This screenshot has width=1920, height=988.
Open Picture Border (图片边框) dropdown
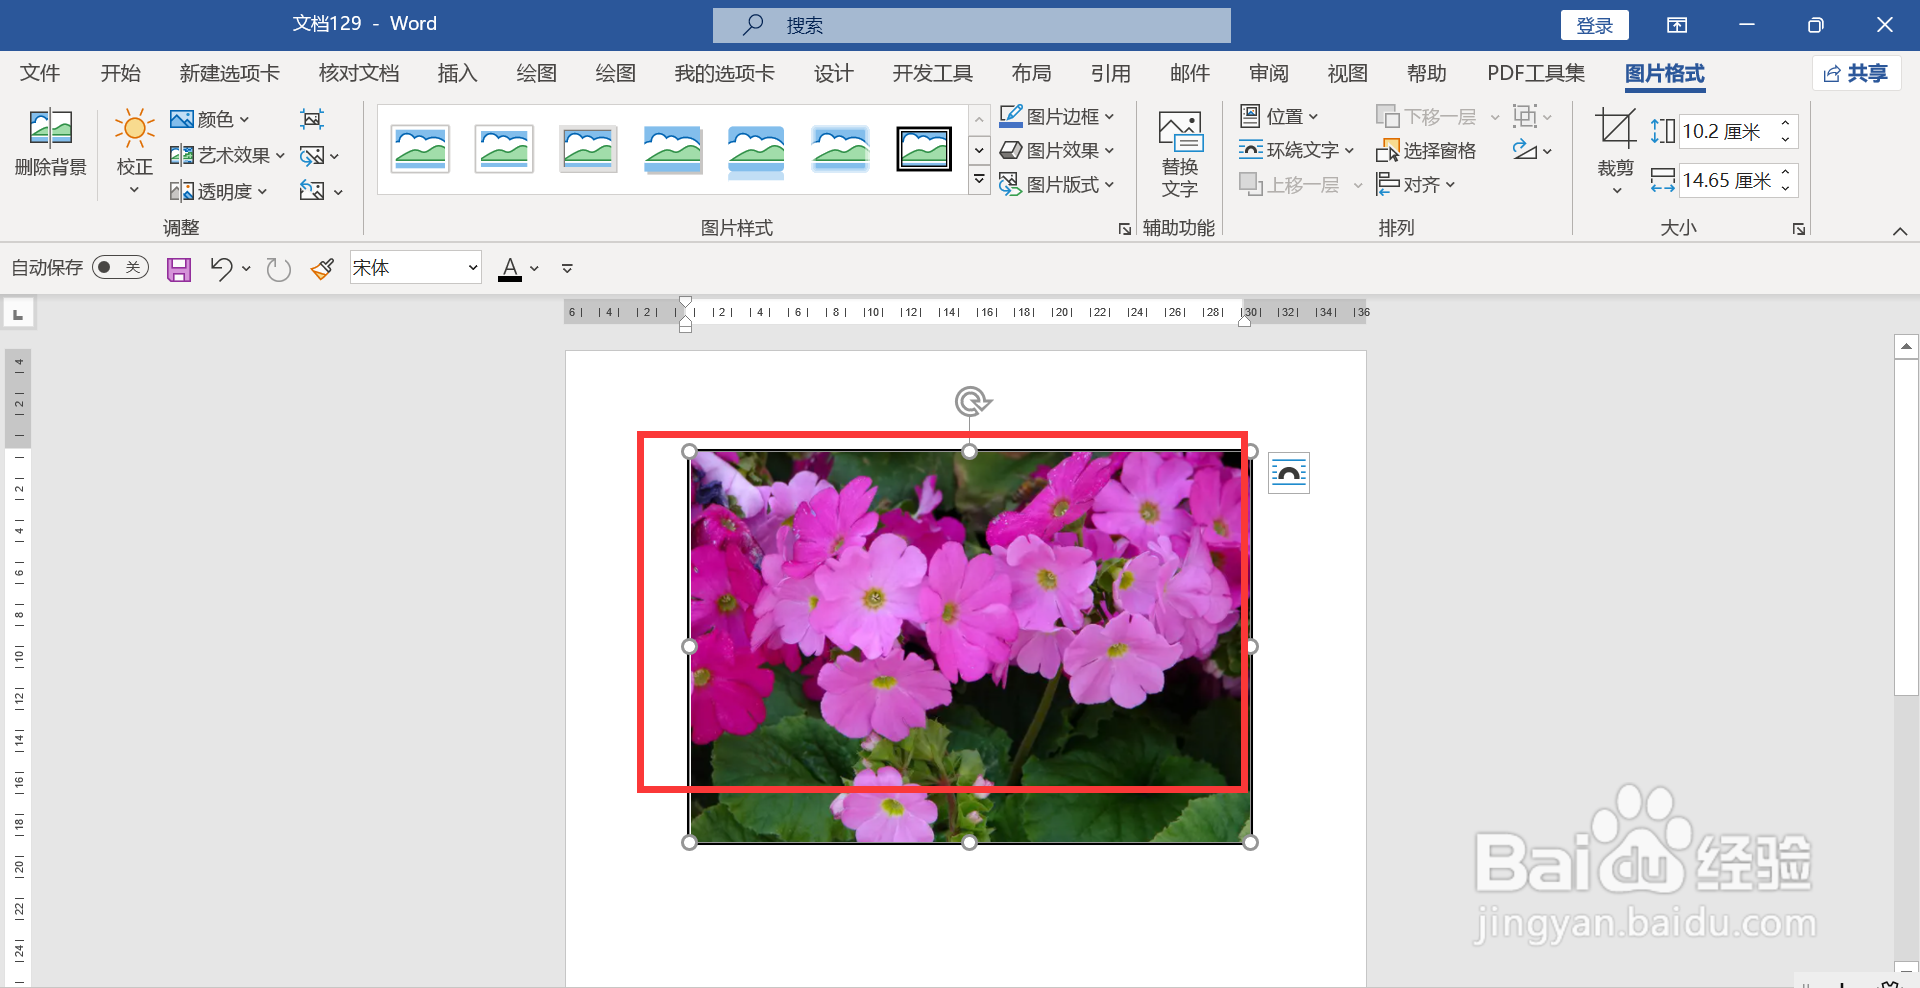(x=1057, y=116)
